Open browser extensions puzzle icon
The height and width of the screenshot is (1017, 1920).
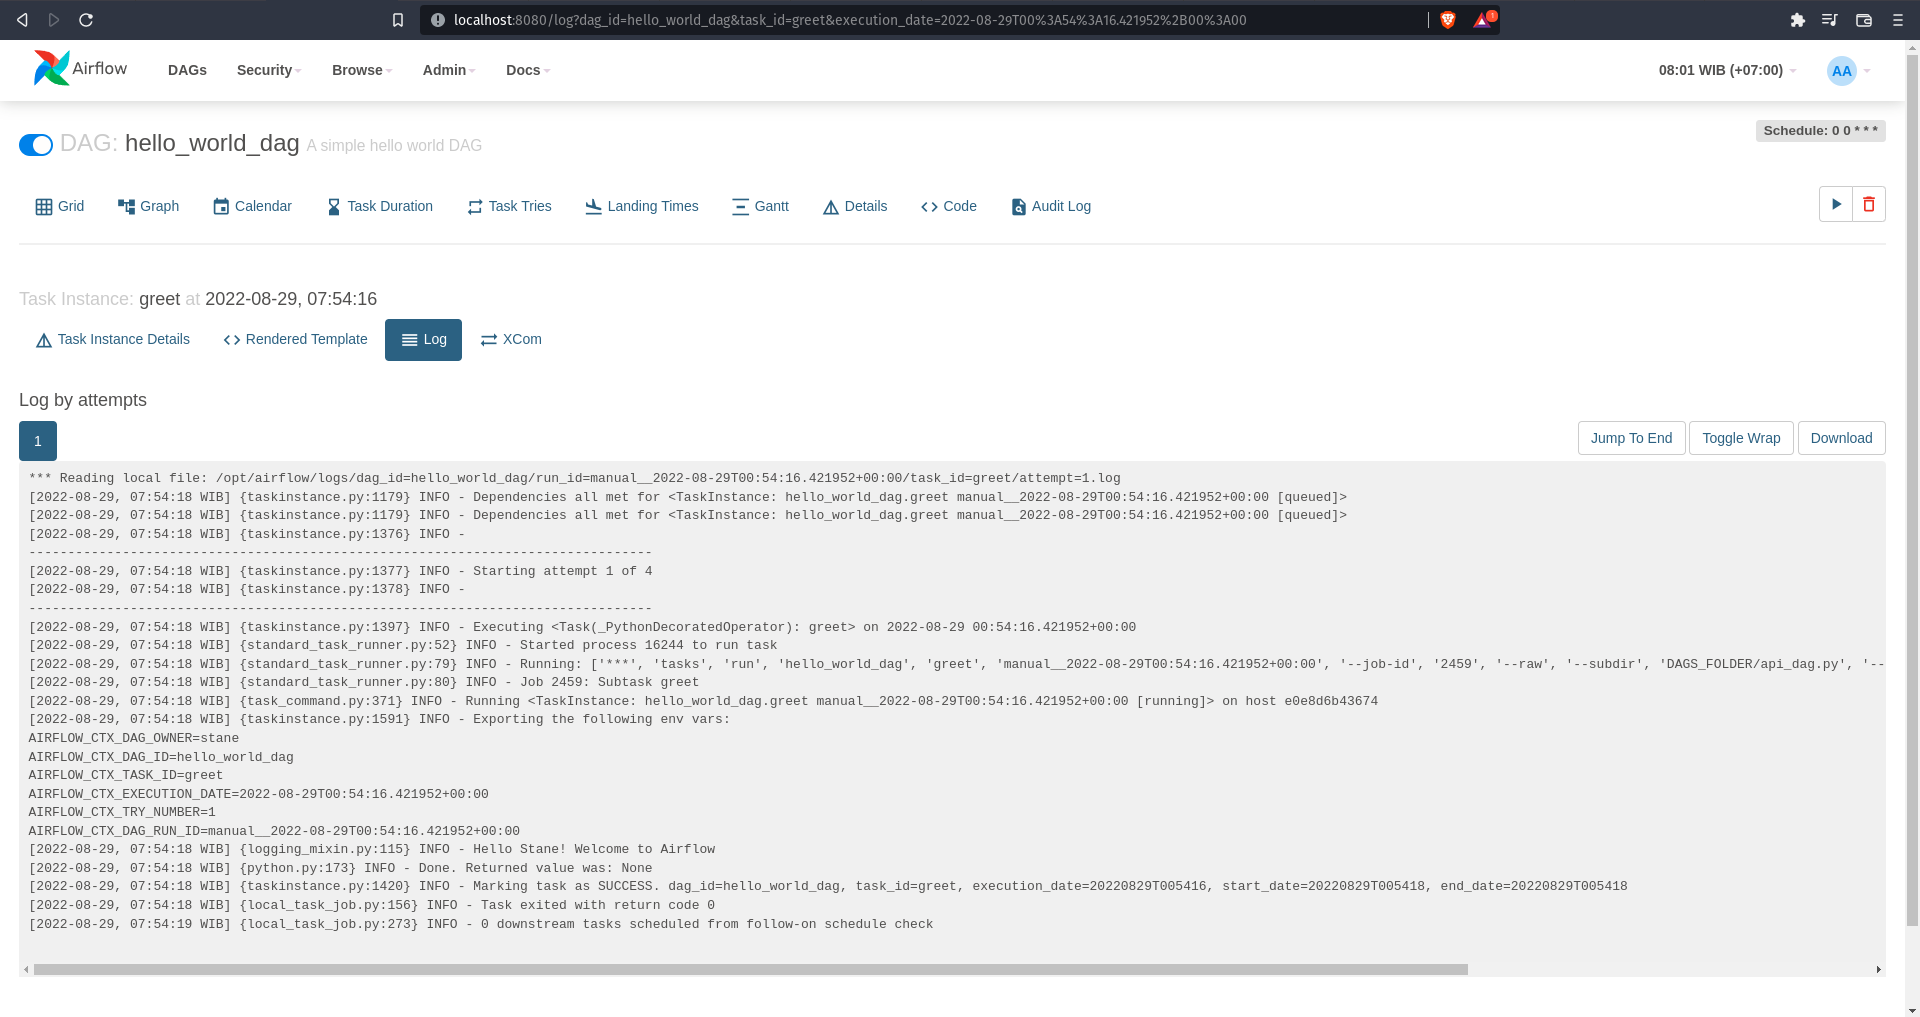[1797, 20]
